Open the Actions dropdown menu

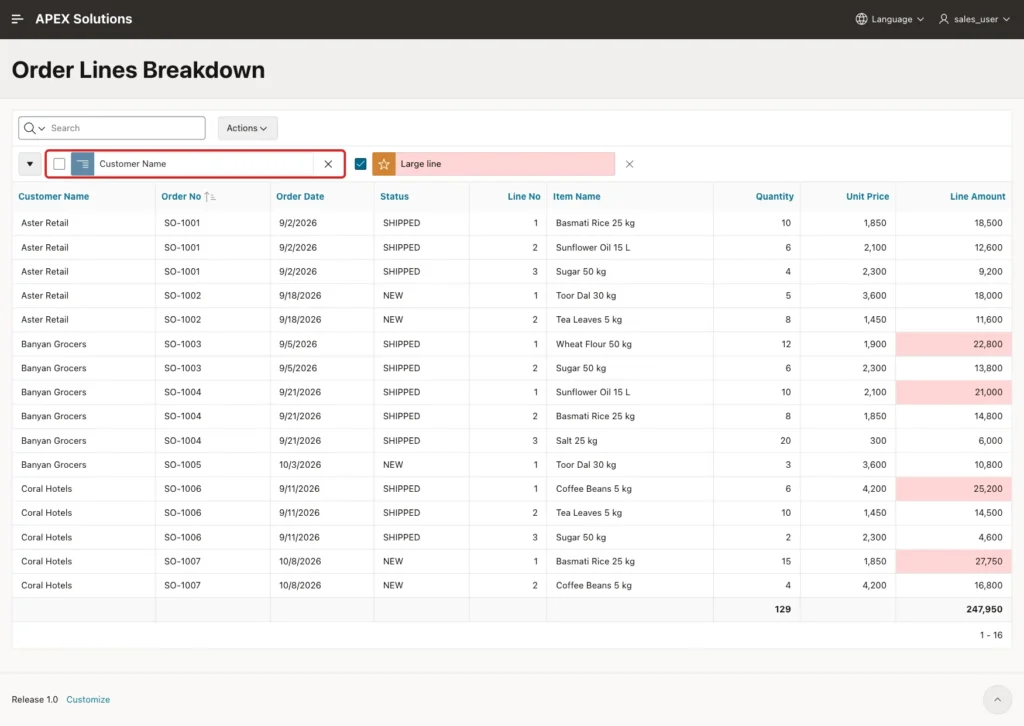(247, 128)
